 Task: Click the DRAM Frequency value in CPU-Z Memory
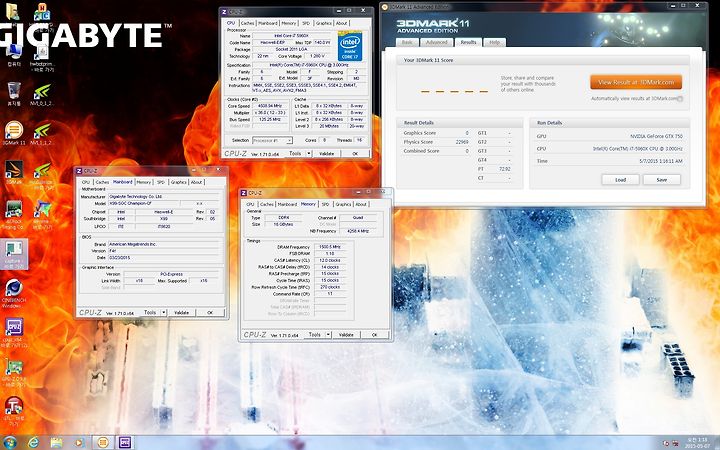pyautogui.click(x=328, y=247)
